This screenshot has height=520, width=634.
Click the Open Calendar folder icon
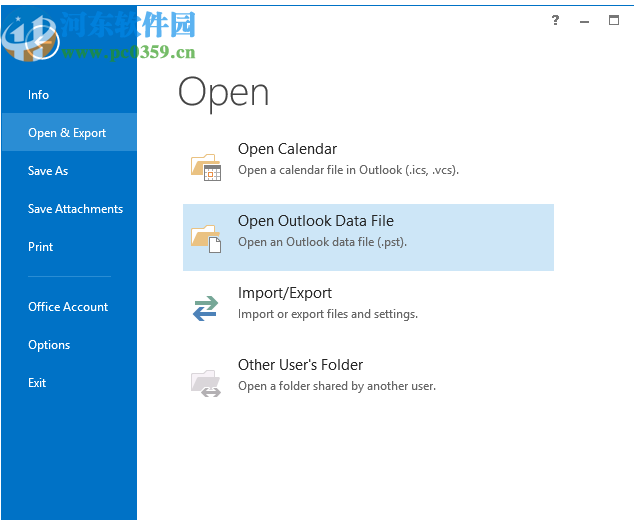206,167
